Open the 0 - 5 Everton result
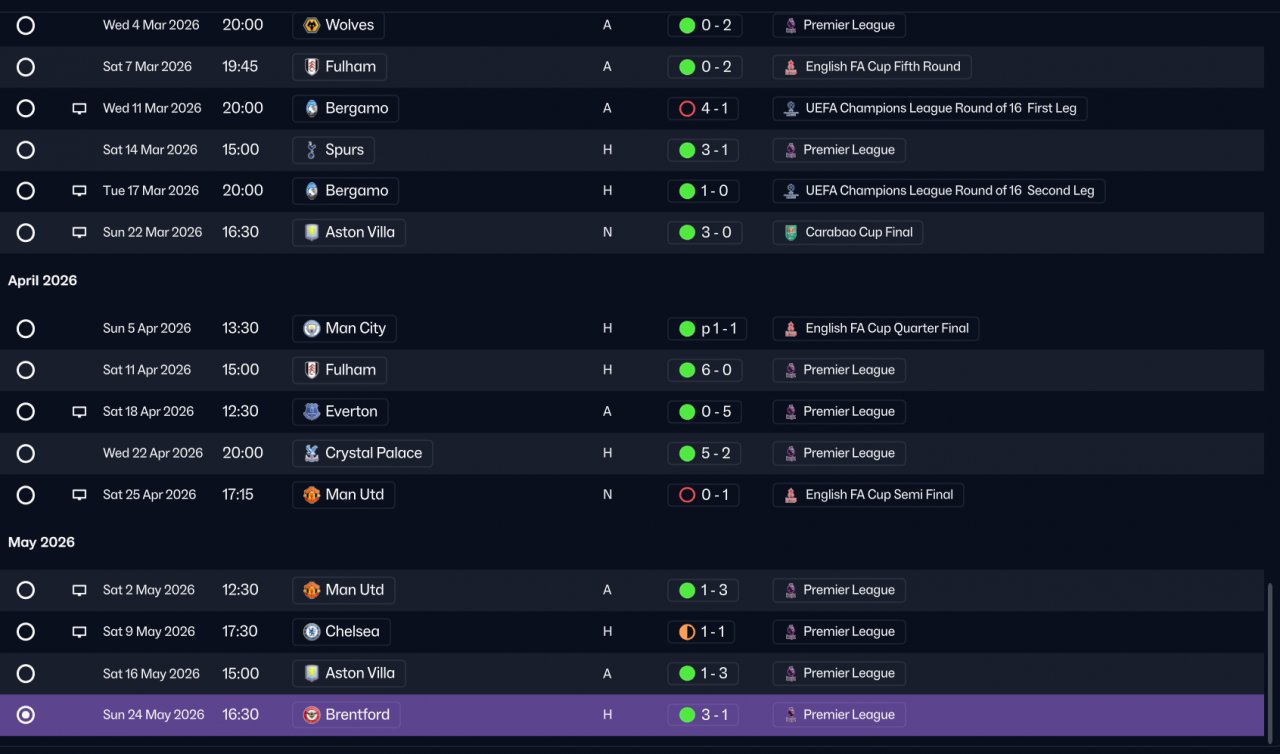This screenshot has height=754, width=1280. [x=704, y=412]
